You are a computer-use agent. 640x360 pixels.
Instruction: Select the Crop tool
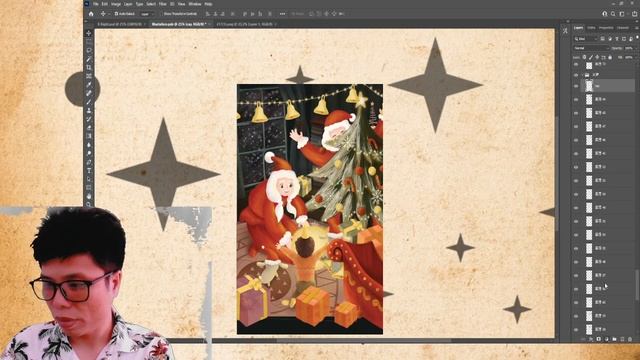pyautogui.click(x=89, y=67)
